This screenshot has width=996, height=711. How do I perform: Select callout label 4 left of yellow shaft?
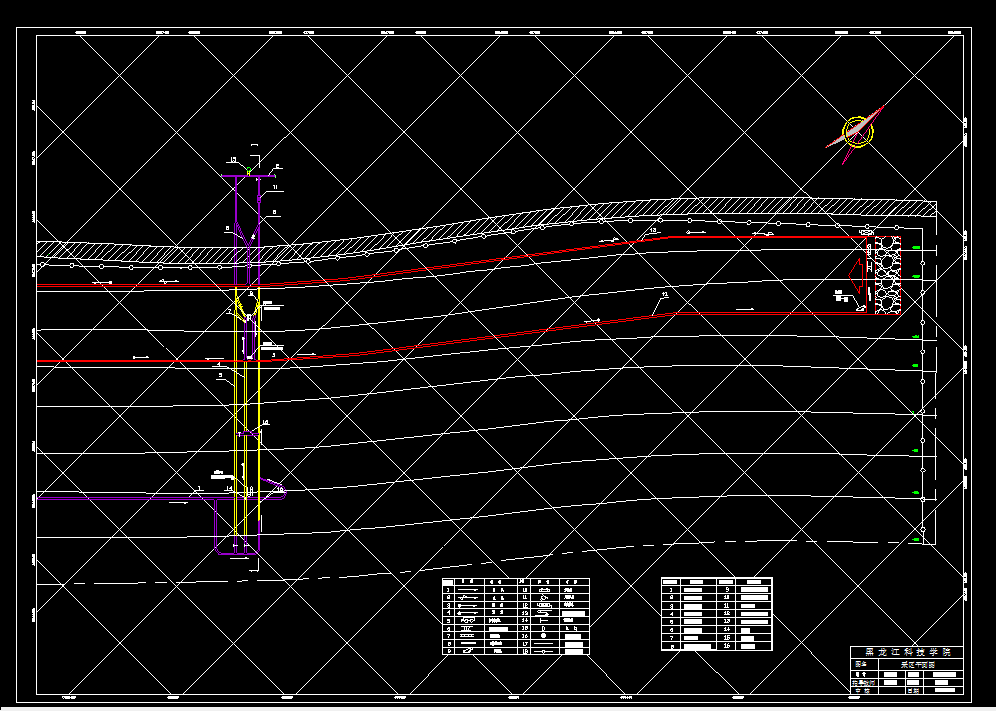click(219, 365)
